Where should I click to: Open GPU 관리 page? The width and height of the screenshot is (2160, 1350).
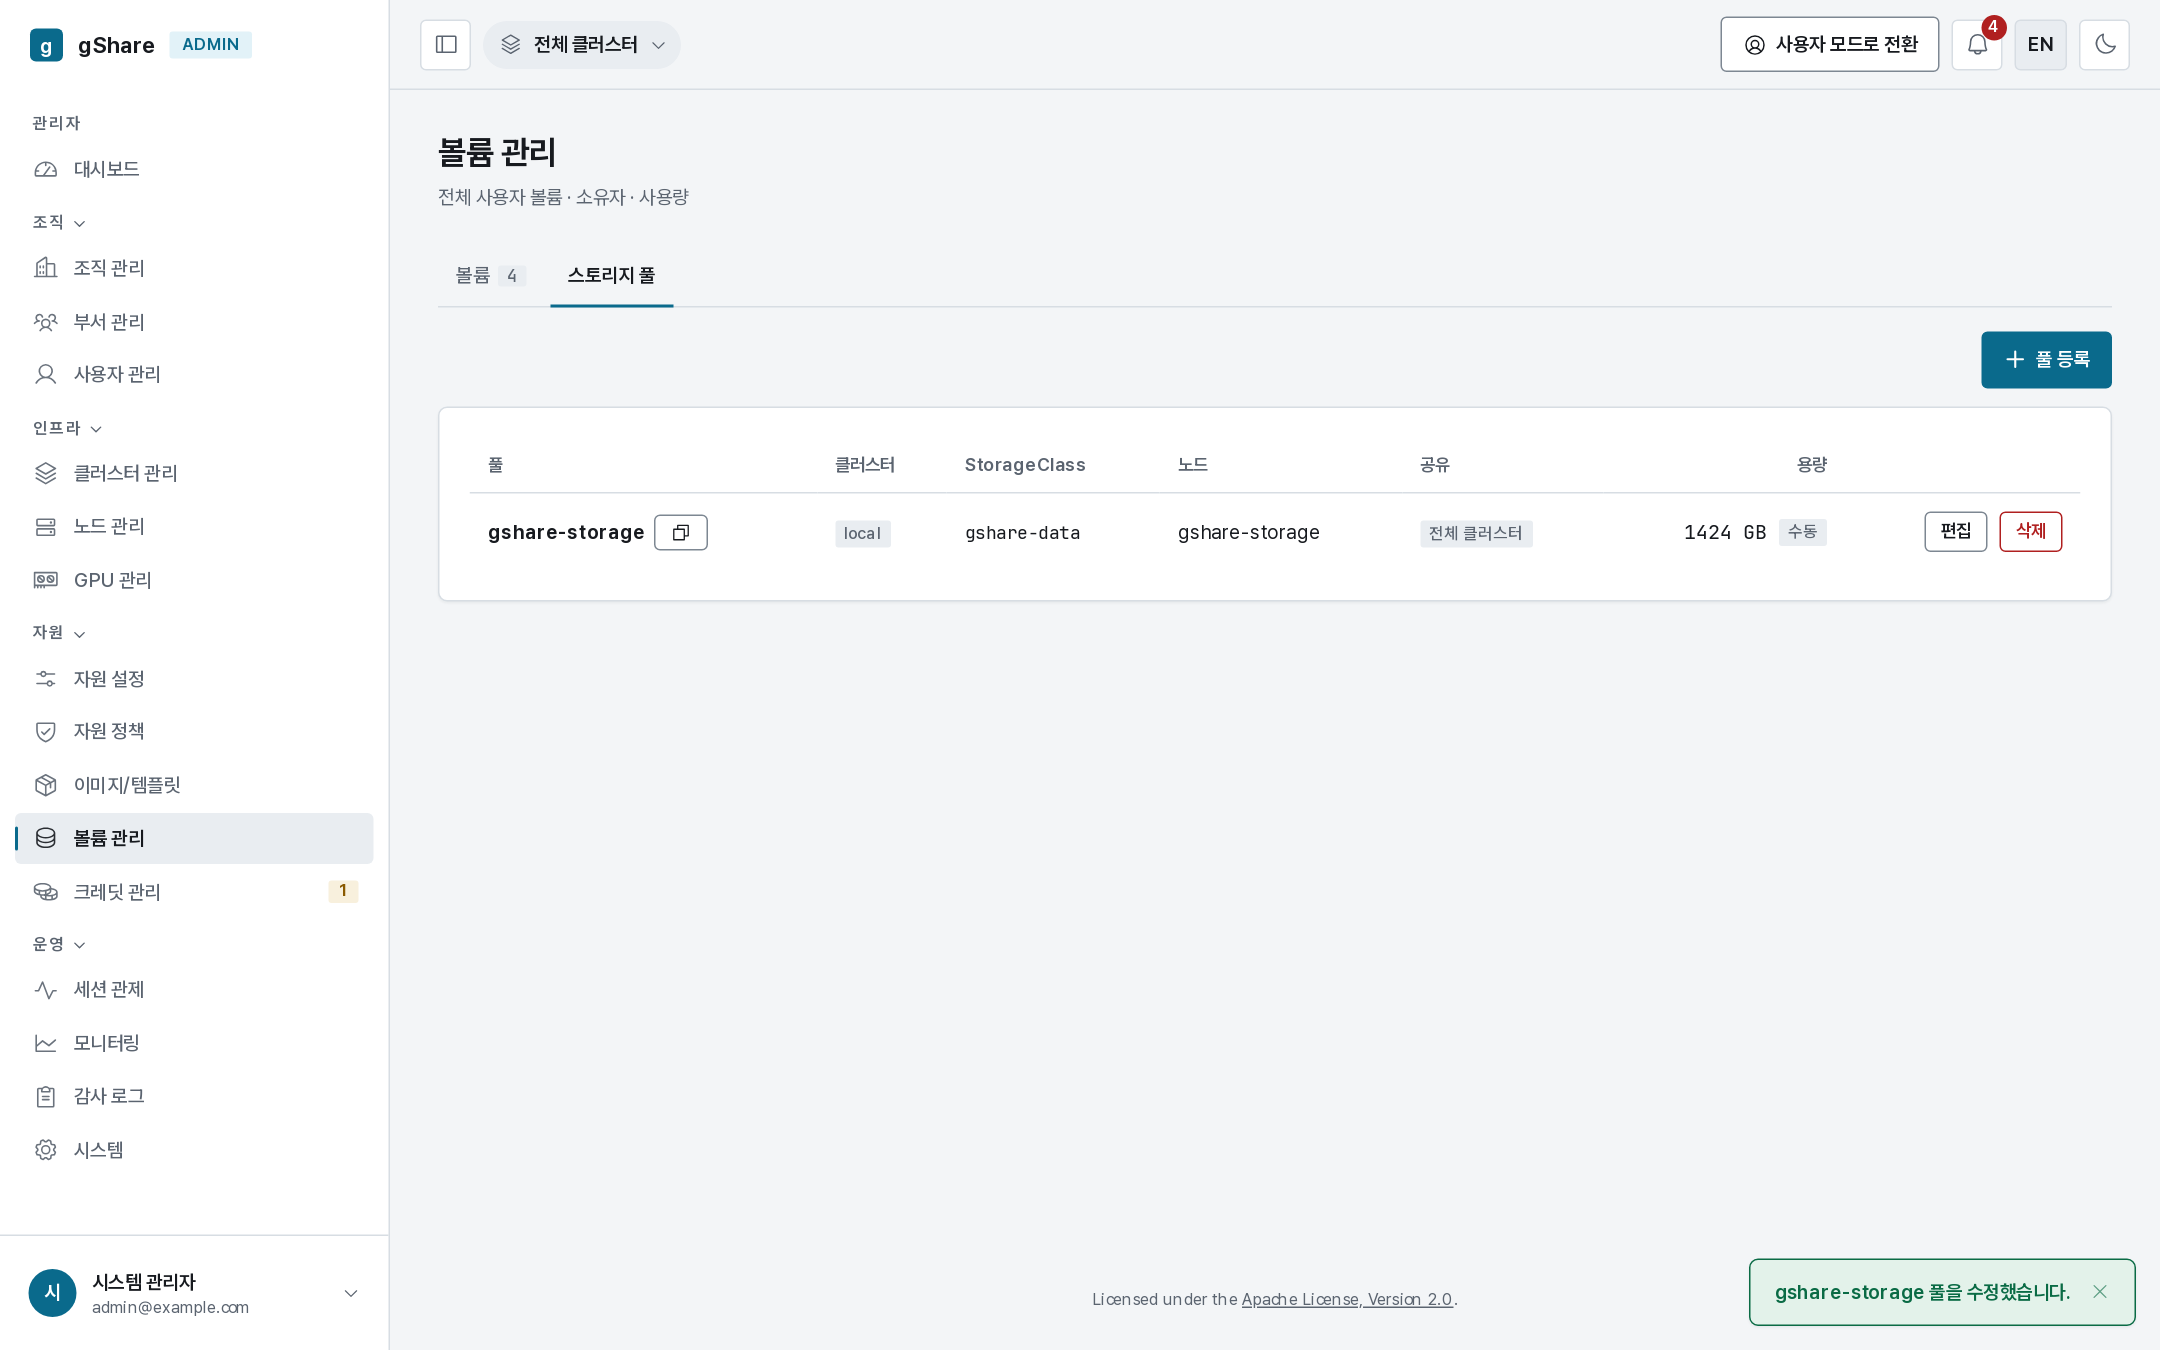(x=194, y=580)
